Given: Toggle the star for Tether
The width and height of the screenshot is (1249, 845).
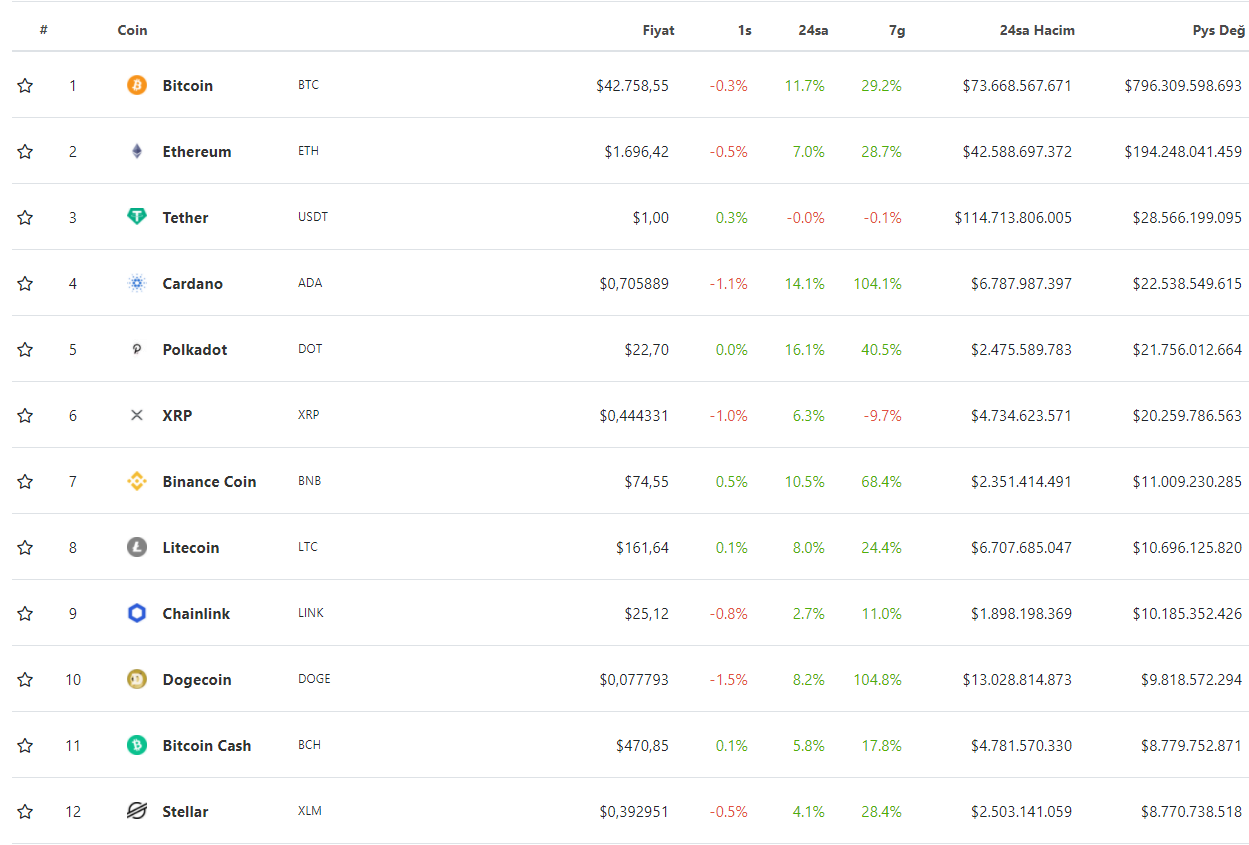Looking at the screenshot, I should pos(25,218).
